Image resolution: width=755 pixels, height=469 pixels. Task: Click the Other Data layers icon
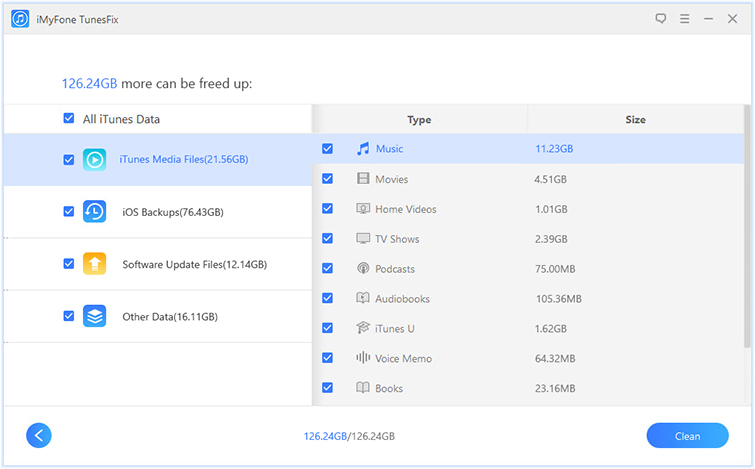(x=94, y=316)
